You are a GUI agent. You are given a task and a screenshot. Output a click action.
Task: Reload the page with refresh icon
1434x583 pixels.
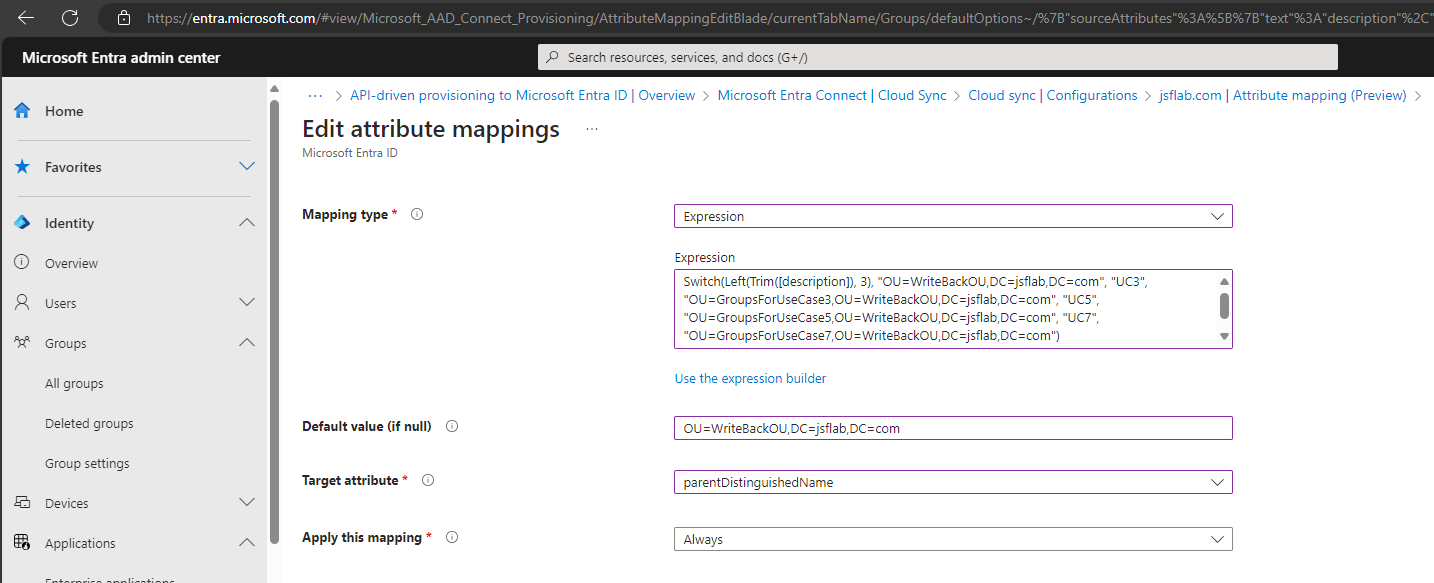(x=70, y=17)
